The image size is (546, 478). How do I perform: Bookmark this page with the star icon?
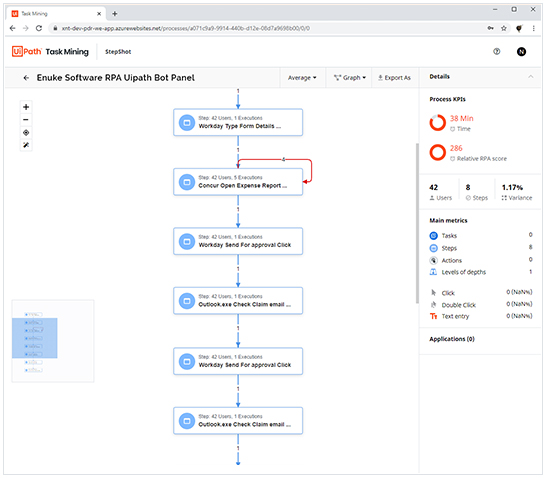[504, 28]
